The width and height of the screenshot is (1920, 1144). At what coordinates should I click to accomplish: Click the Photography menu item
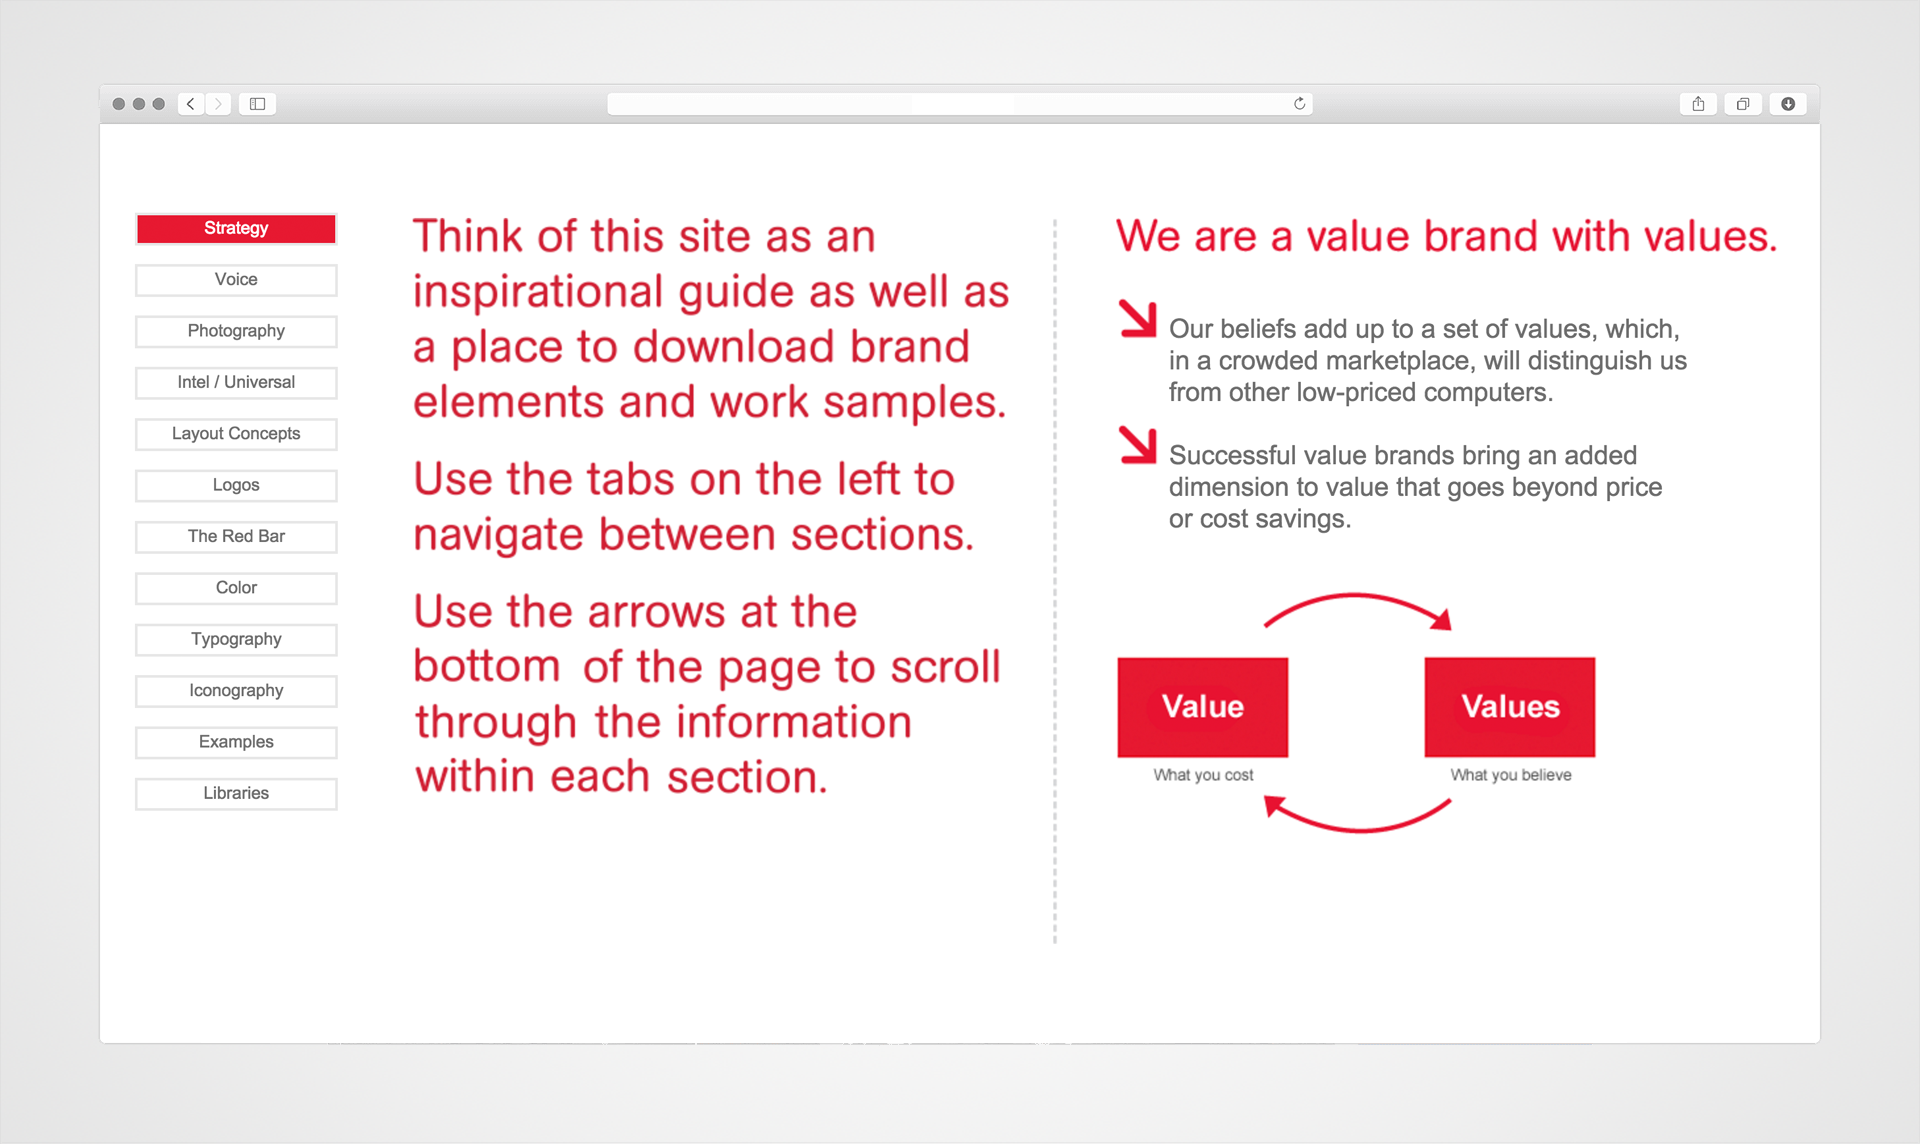238,331
